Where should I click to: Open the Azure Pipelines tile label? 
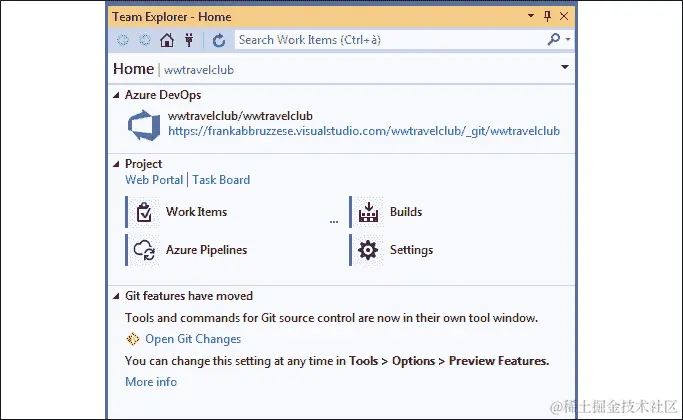pyautogui.click(x=206, y=250)
